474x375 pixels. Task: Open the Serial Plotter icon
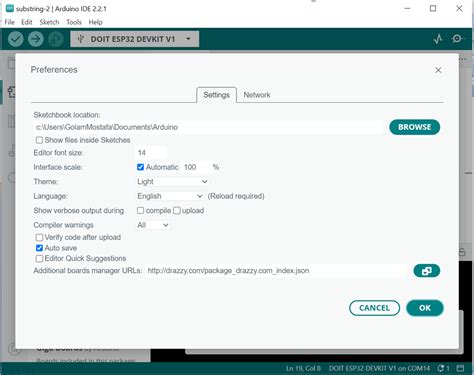pyautogui.click(x=438, y=39)
